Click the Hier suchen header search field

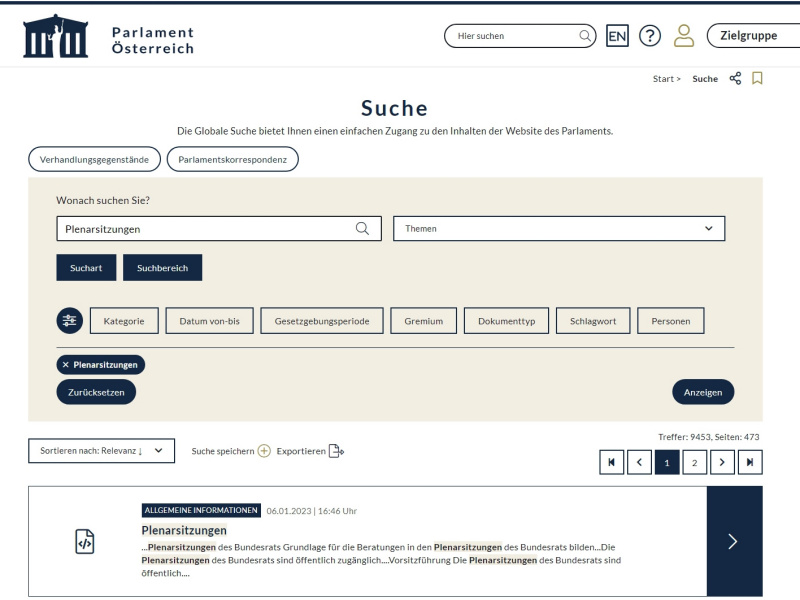pos(510,36)
